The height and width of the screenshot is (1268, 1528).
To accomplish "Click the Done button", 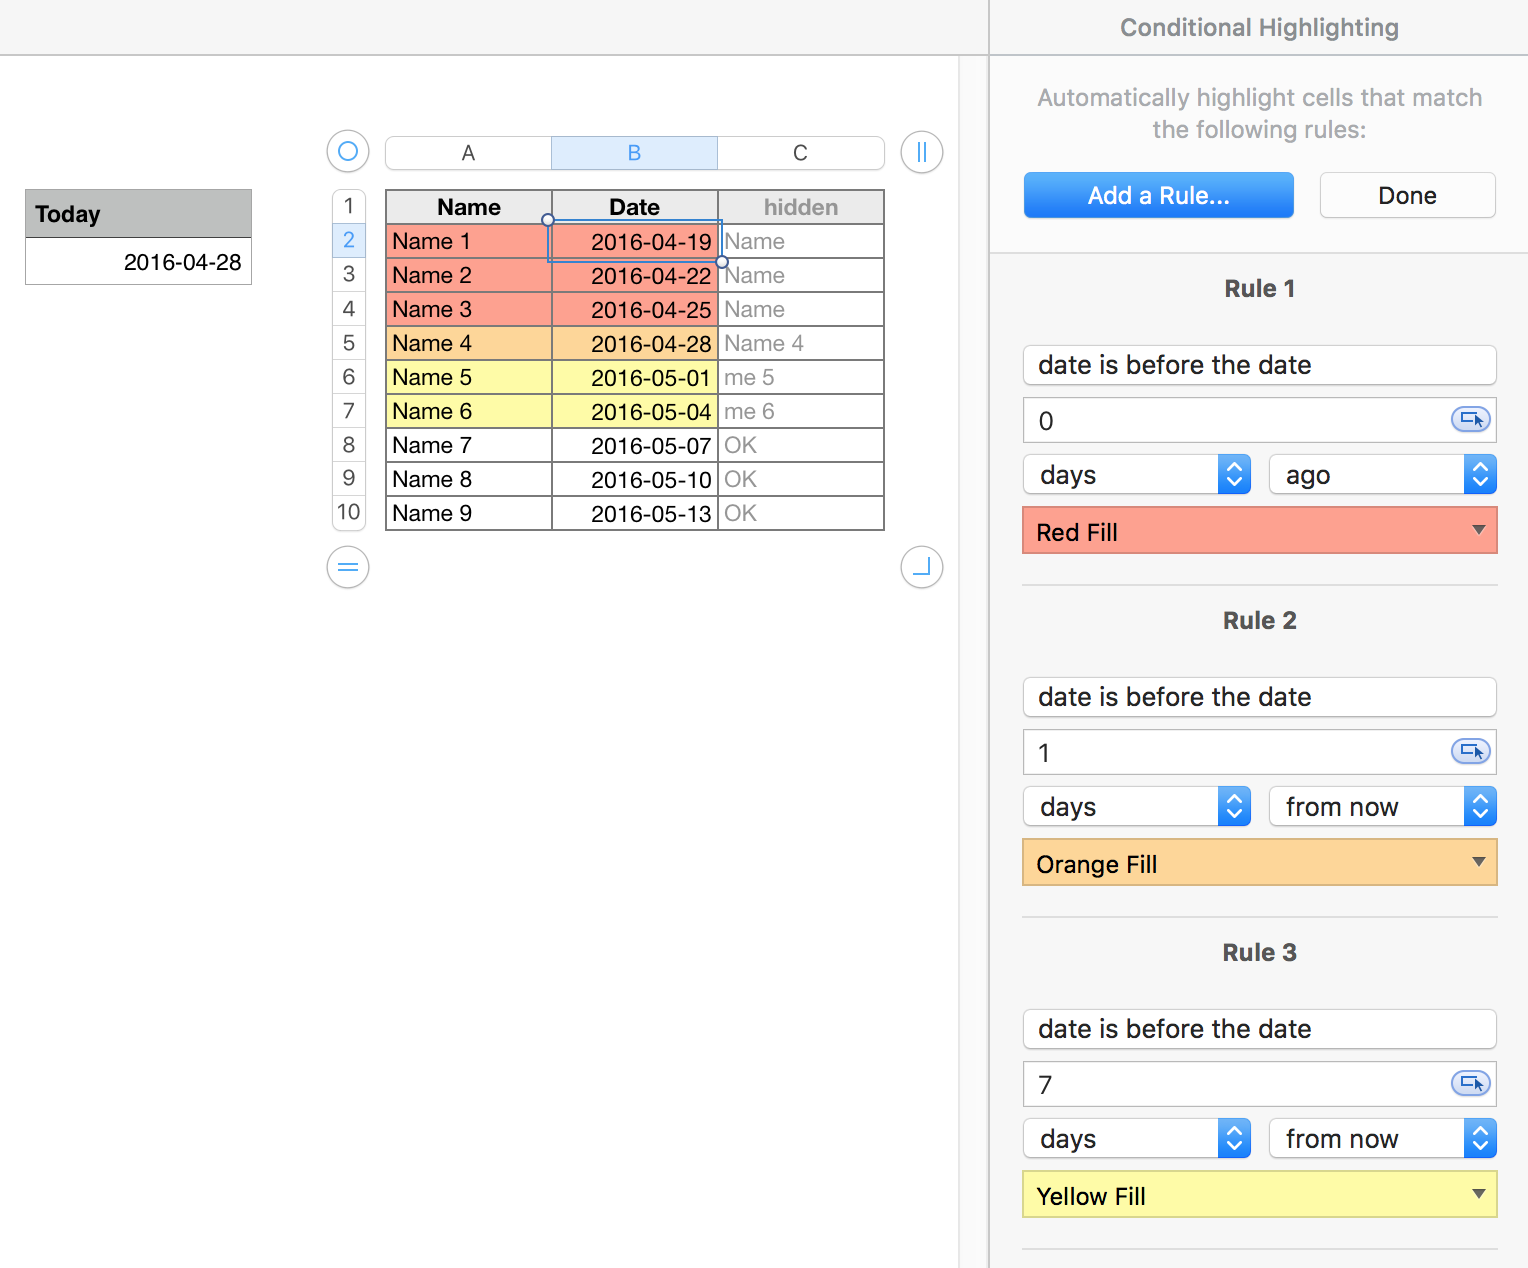I will coord(1408,195).
